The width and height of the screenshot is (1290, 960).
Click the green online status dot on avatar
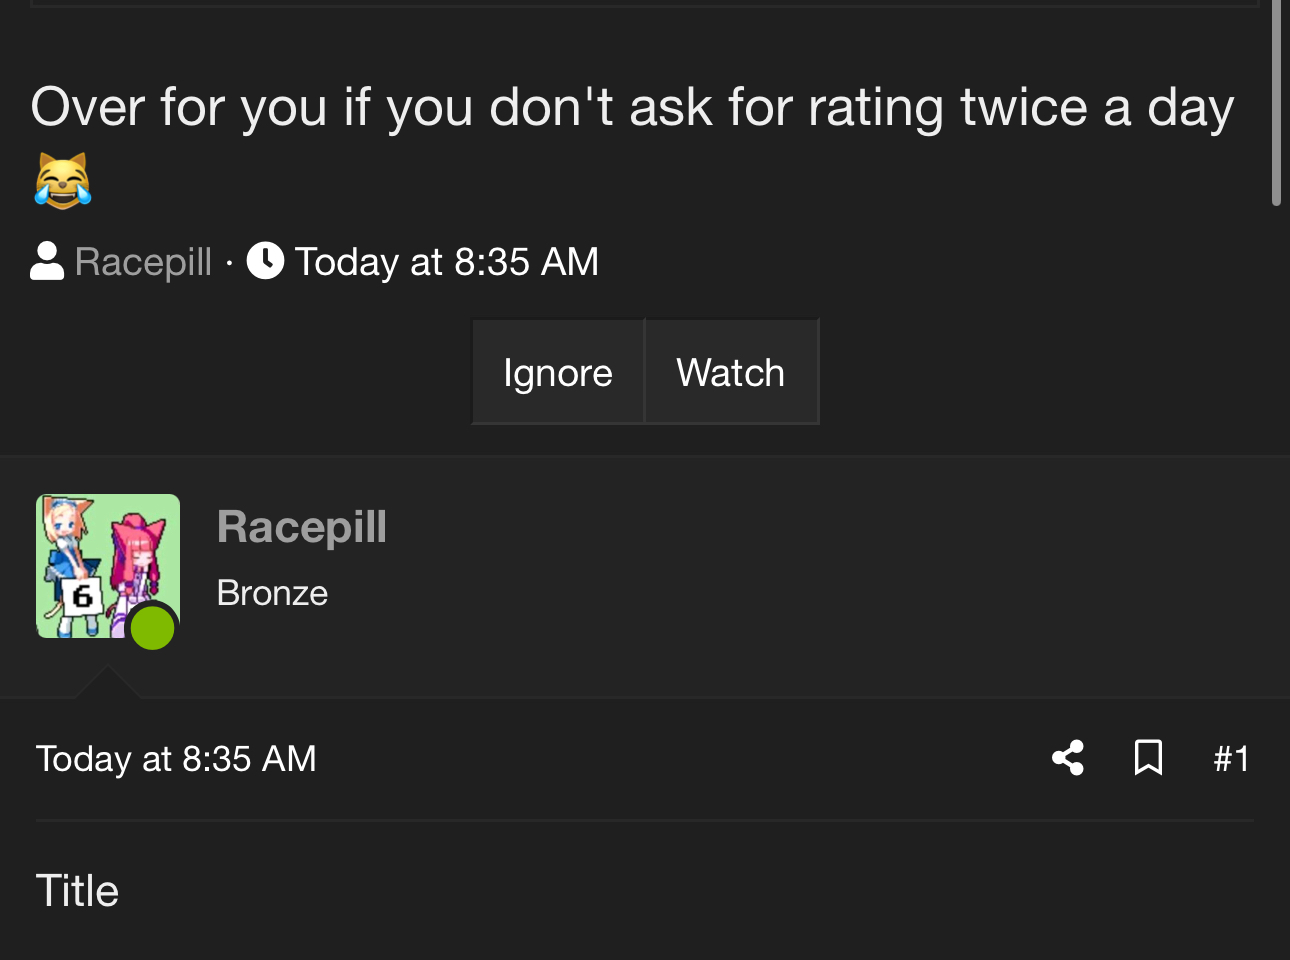[153, 628]
